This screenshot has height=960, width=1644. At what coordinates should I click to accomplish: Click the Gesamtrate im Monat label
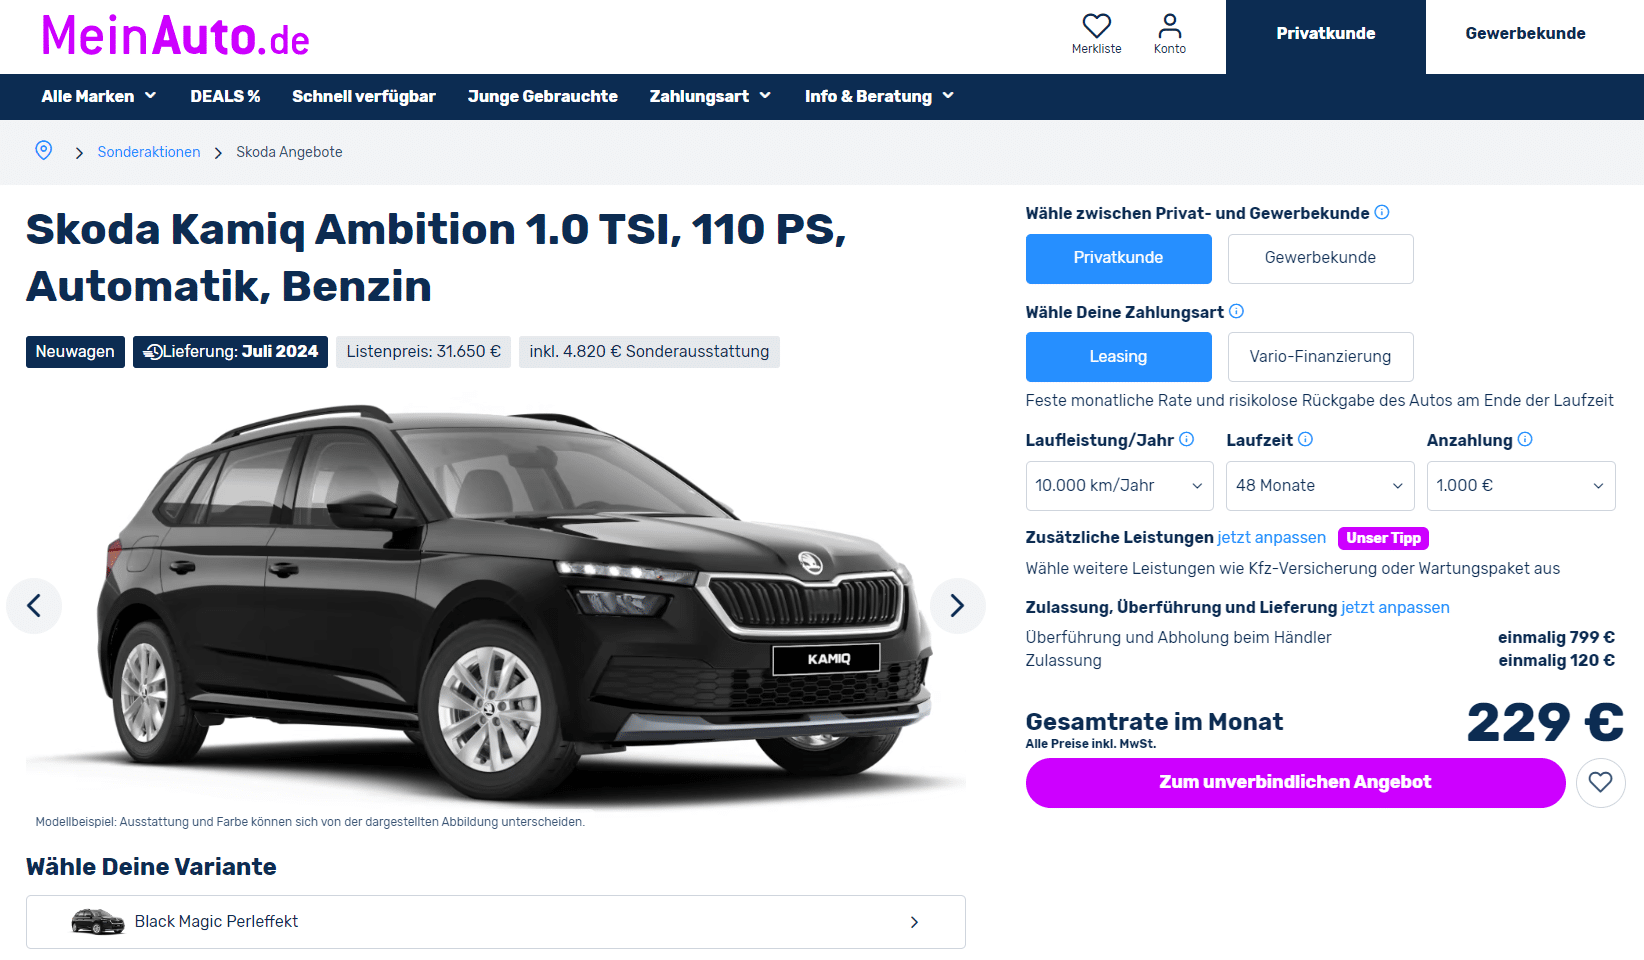click(x=1154, y=722)
